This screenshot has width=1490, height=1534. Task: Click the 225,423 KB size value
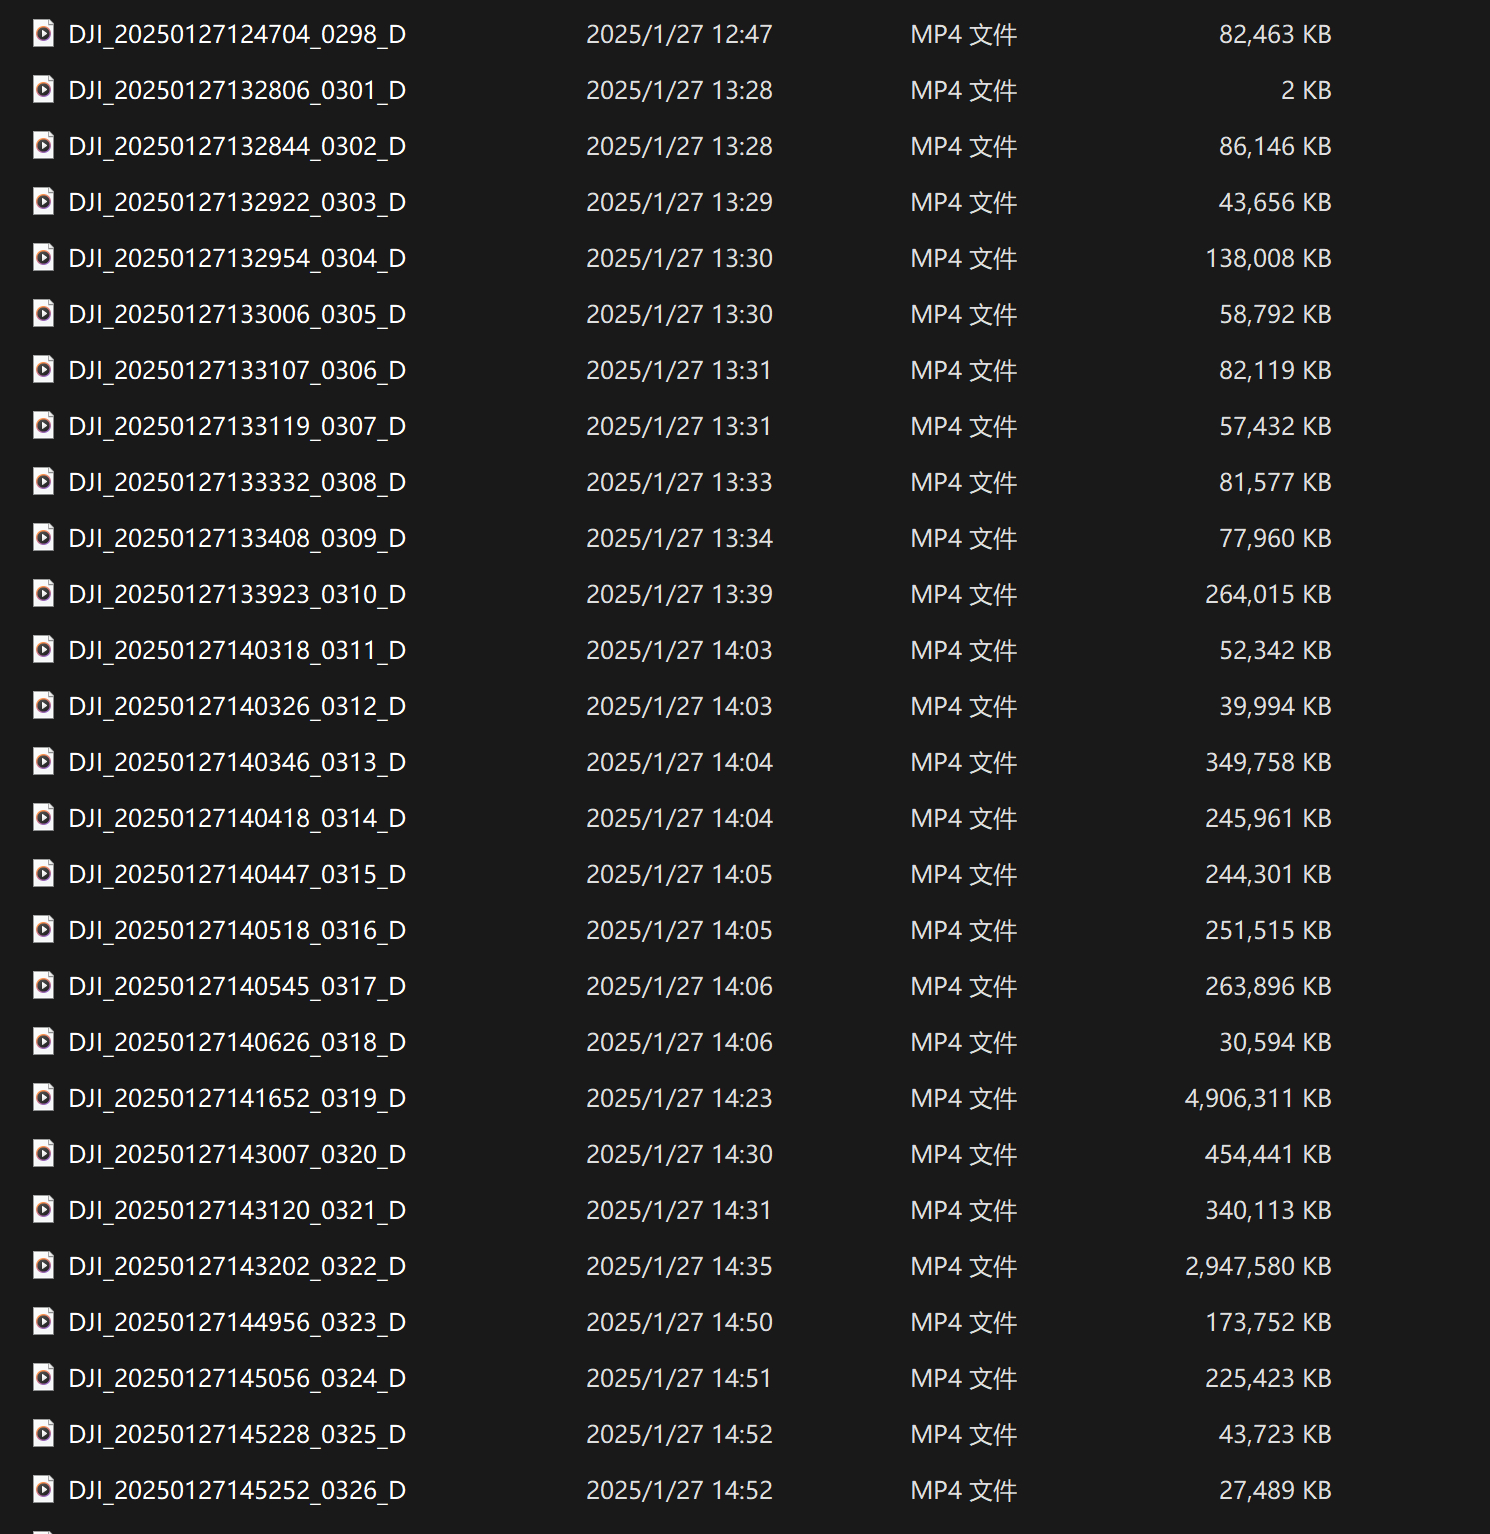coord(1268,1379)
